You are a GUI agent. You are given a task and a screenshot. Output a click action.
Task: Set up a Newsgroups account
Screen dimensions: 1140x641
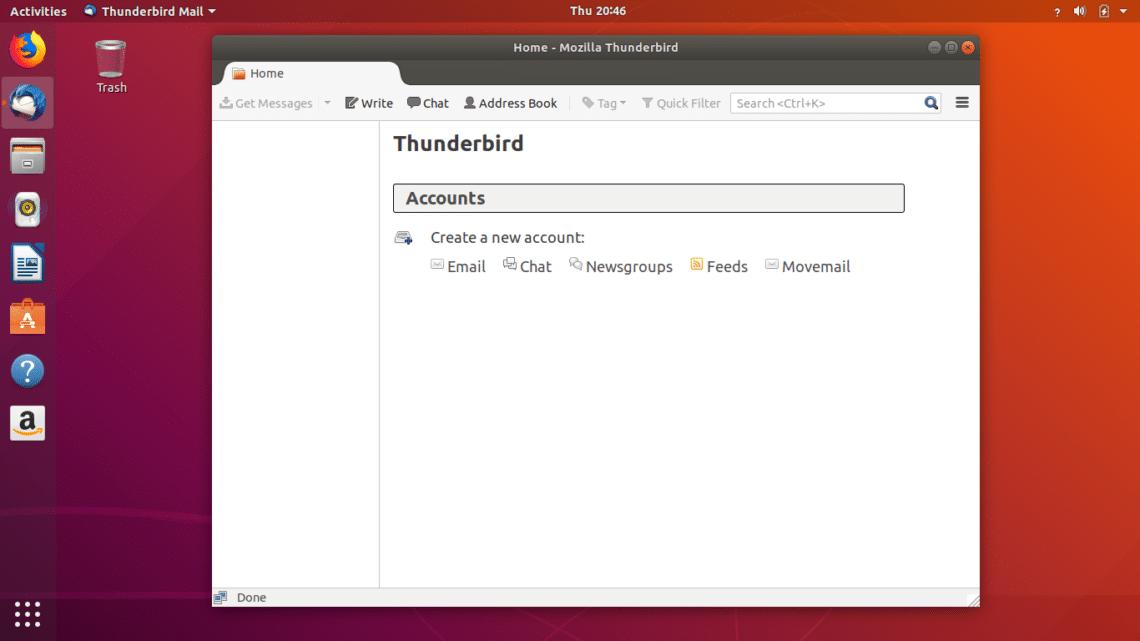(620, 266)
